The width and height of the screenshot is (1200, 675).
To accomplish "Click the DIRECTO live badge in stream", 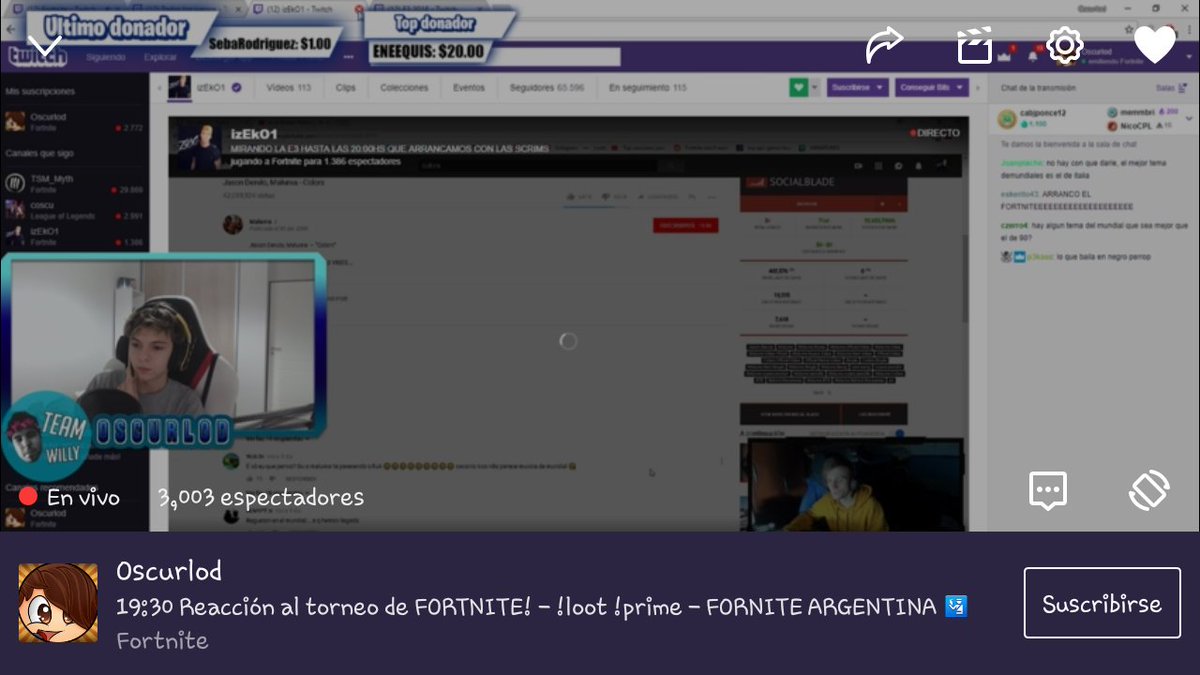I will pyautogui.click(x=934, y=132).
